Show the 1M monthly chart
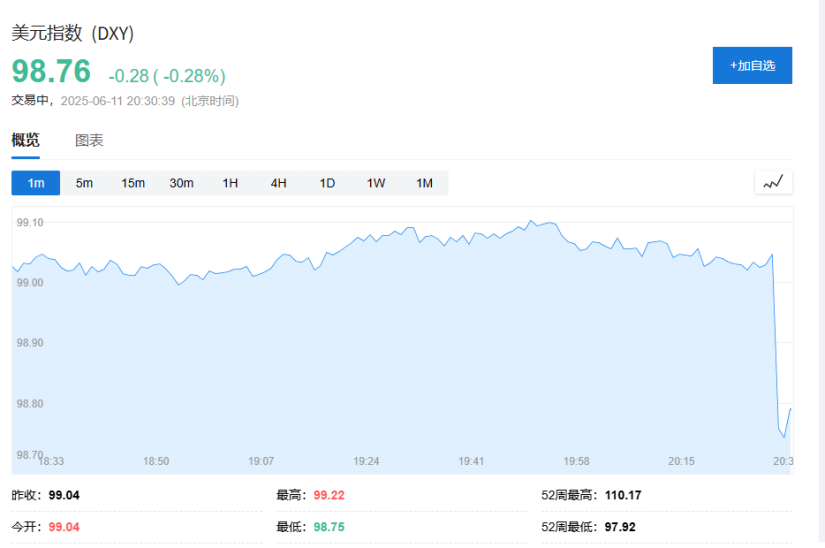This screenshot has width=825, height=548. pos(424,183)
